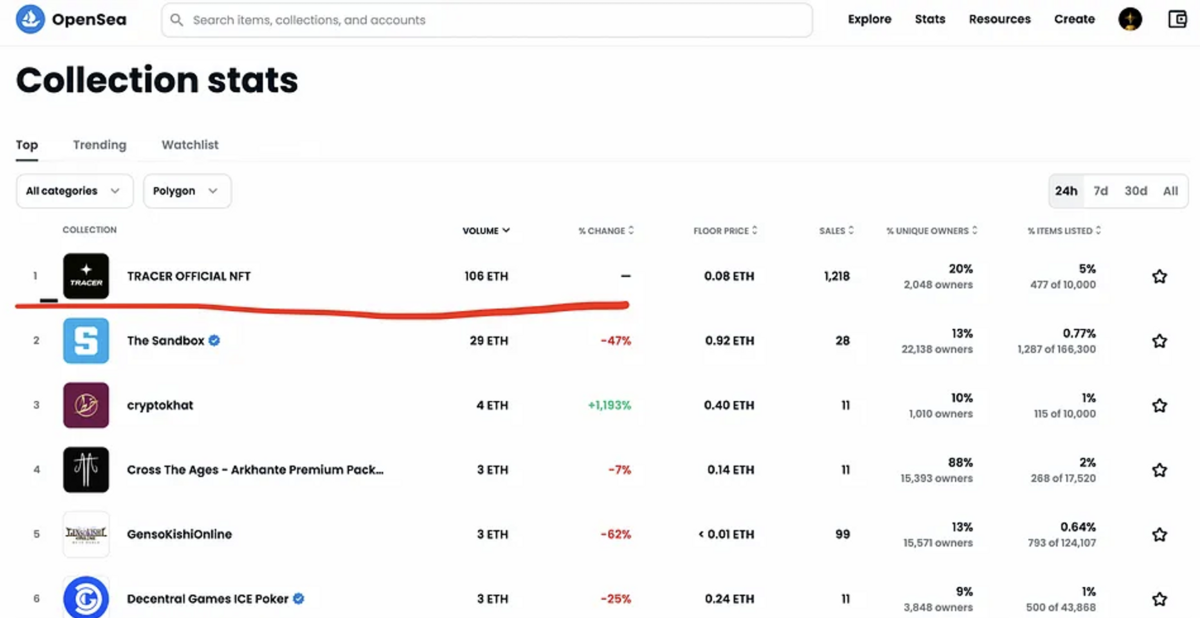Open Decentral Games ICE Poker logo

pyautogui.click(x=86, y=597)
